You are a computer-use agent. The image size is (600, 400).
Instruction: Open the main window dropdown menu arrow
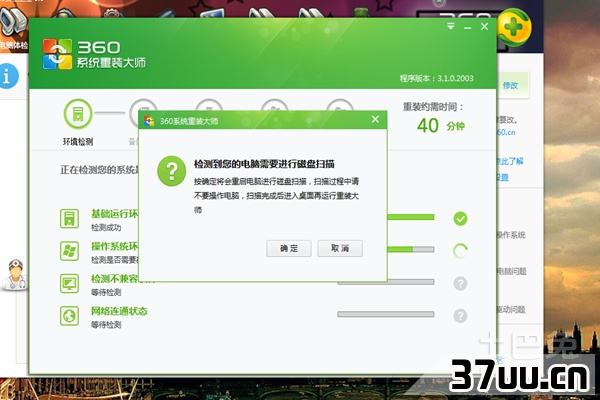(x=451, y=26)
